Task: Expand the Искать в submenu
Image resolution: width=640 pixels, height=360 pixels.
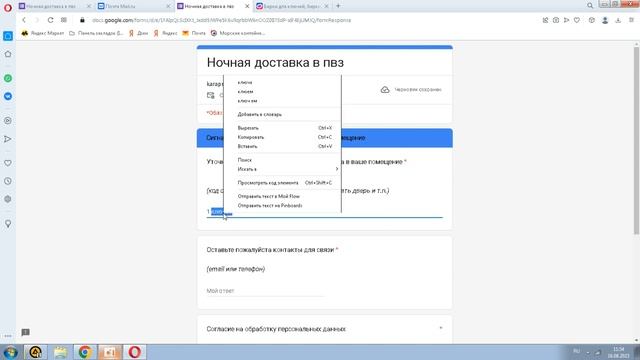Action: pos(282,169)
